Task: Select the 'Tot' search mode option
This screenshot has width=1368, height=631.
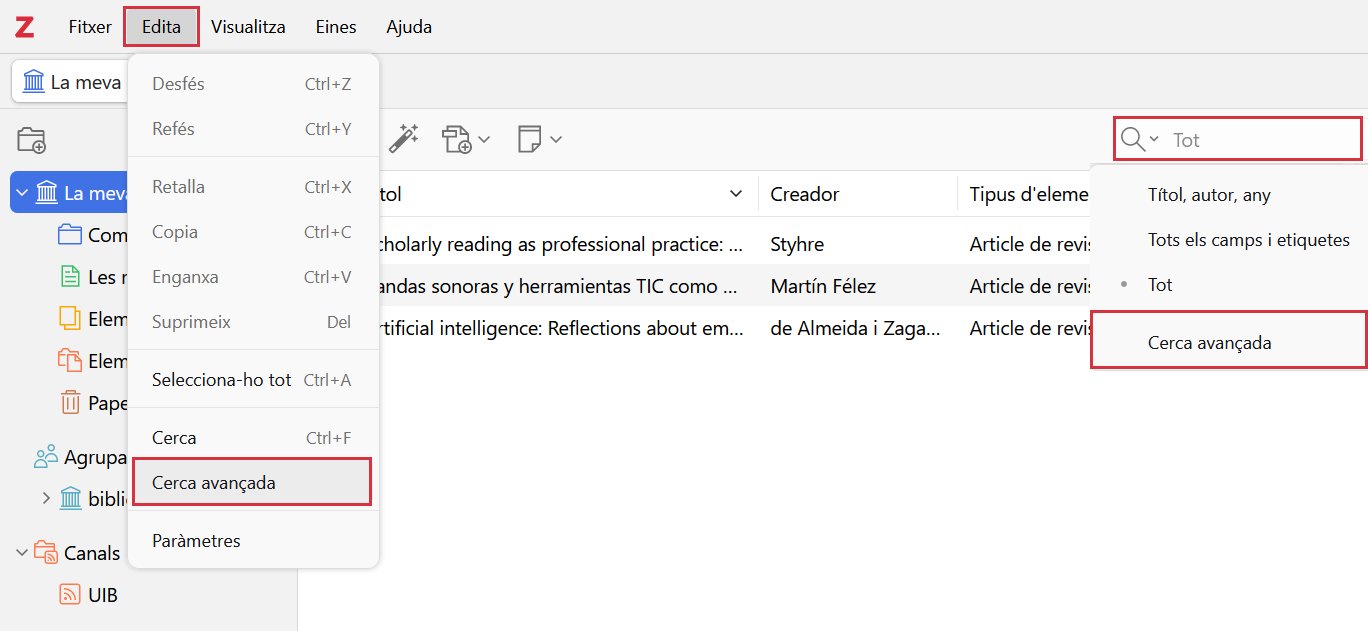Action: [x=1160, y=285]
